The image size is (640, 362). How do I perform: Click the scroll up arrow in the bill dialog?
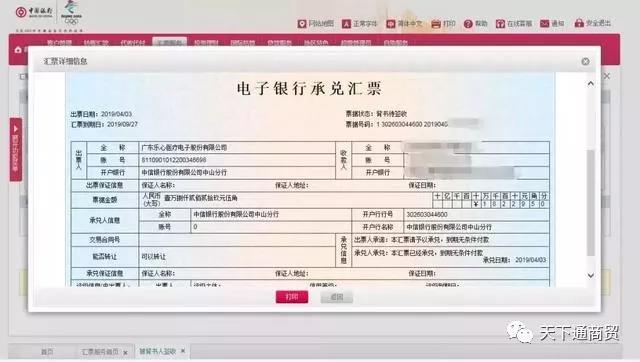[x=591, y=84]
